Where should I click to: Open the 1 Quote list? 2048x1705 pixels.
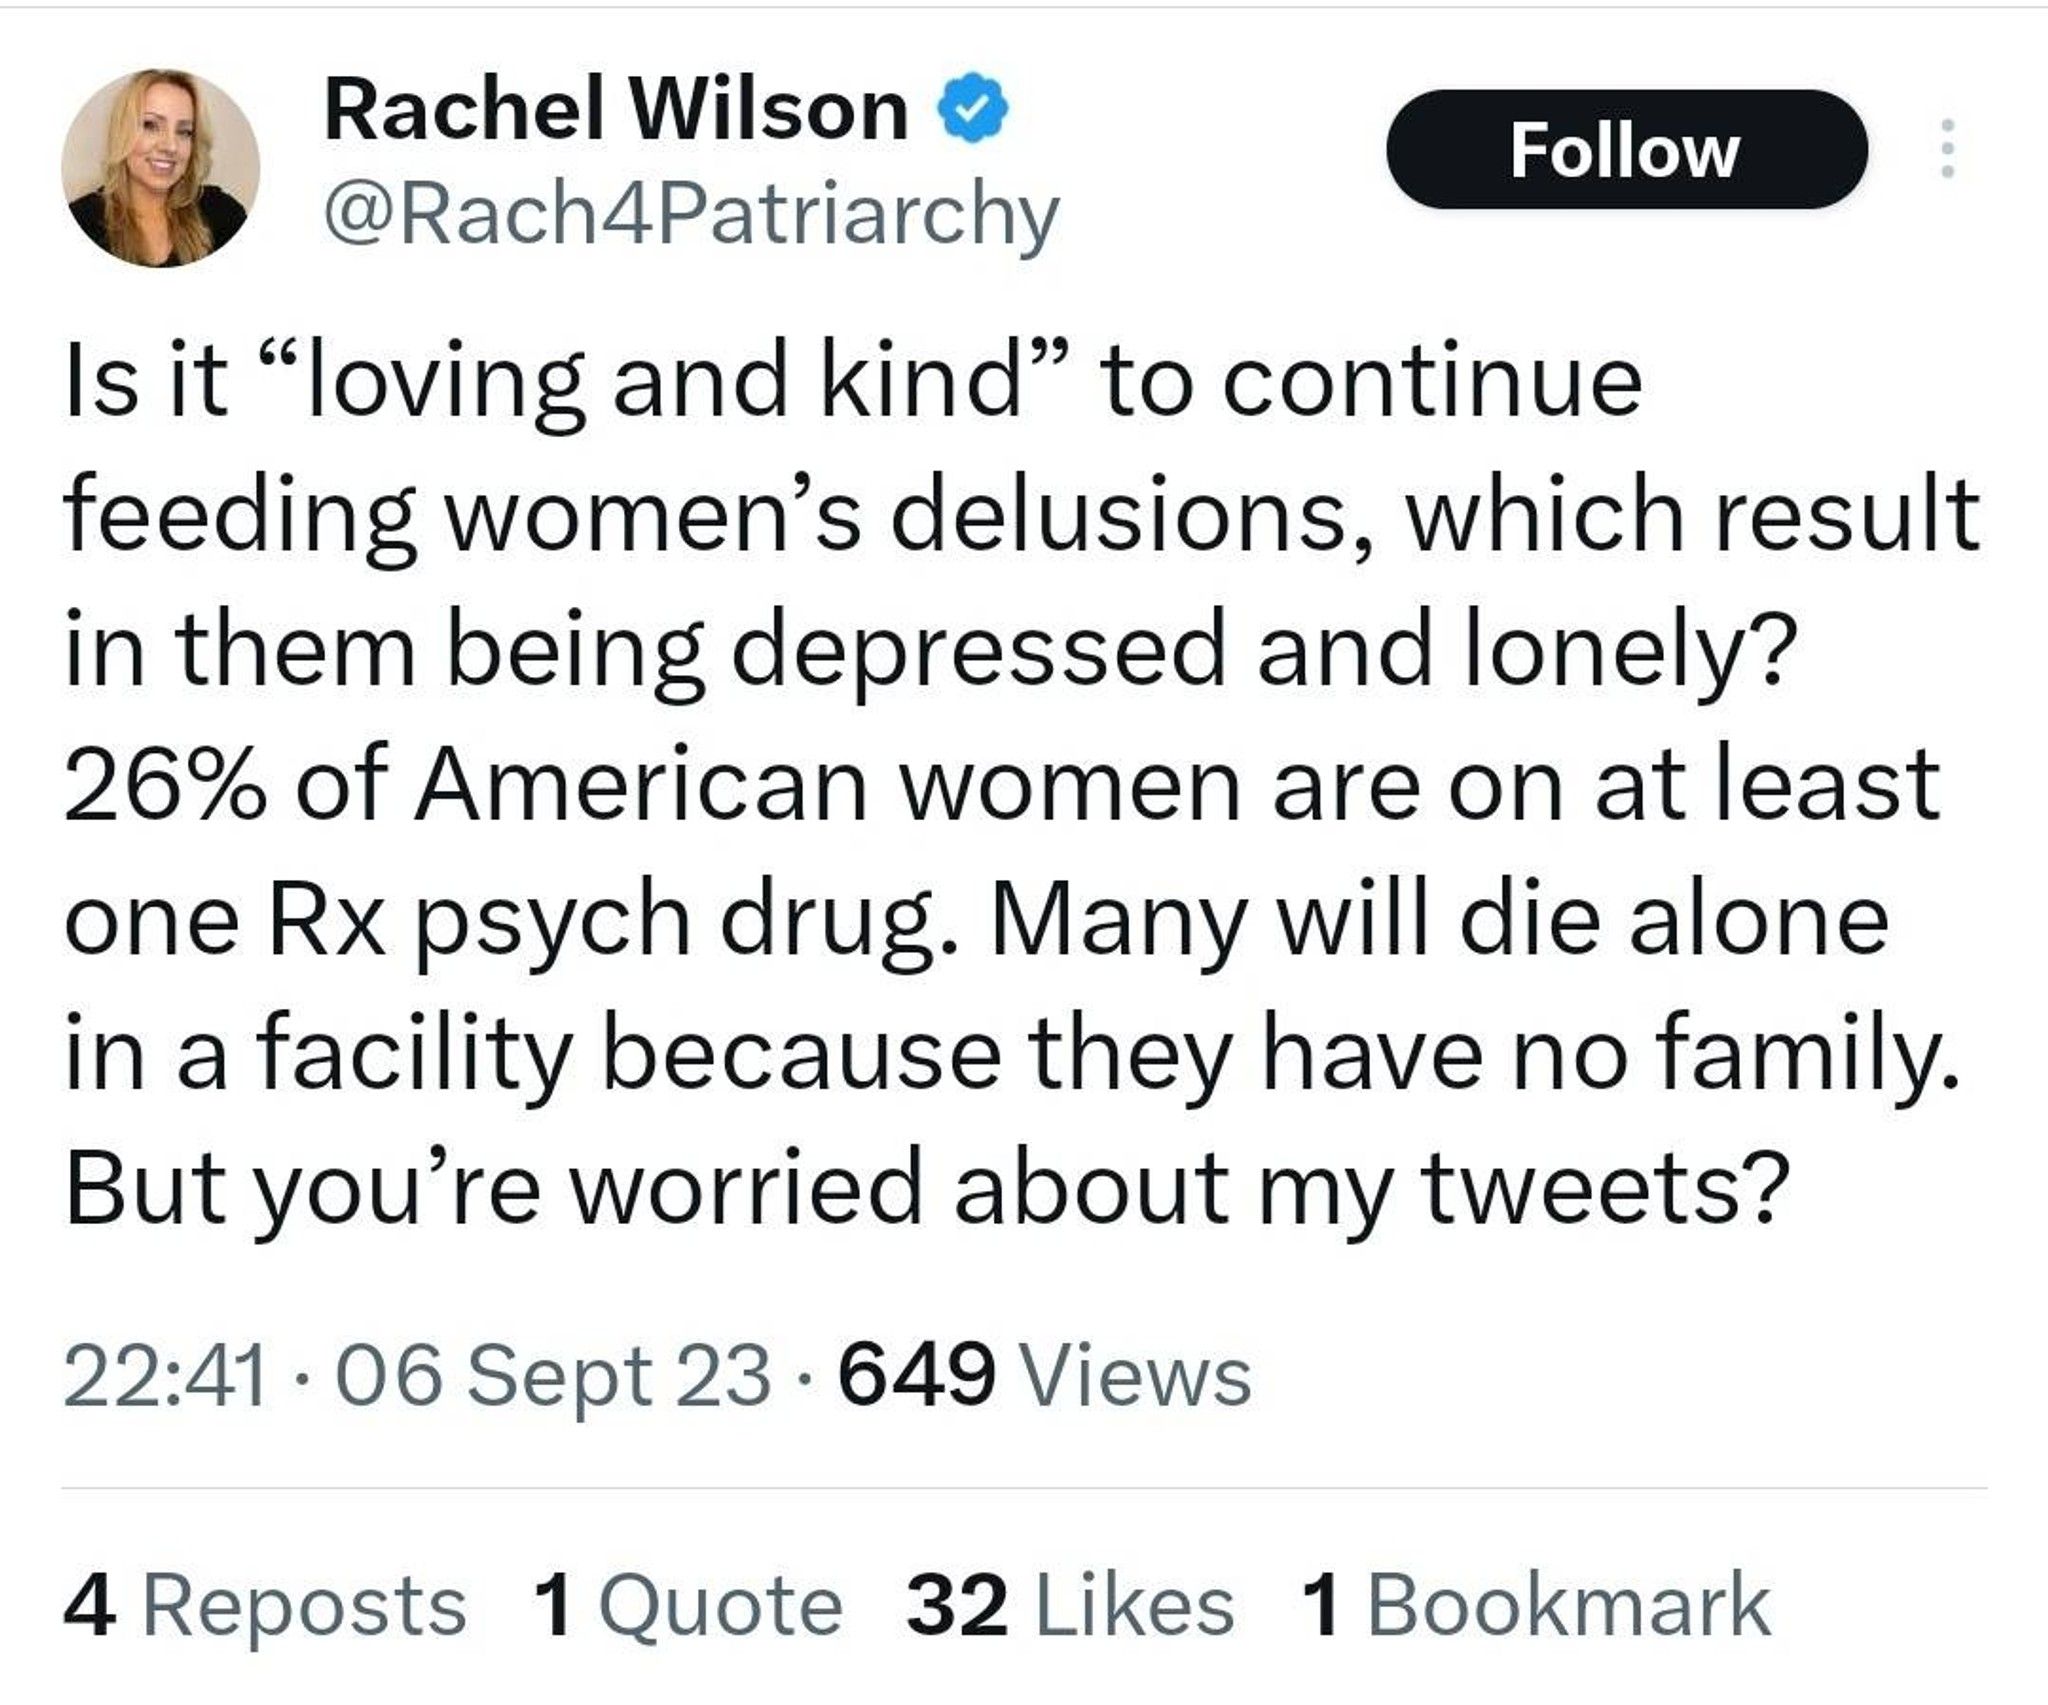[x=688, y=1607]
